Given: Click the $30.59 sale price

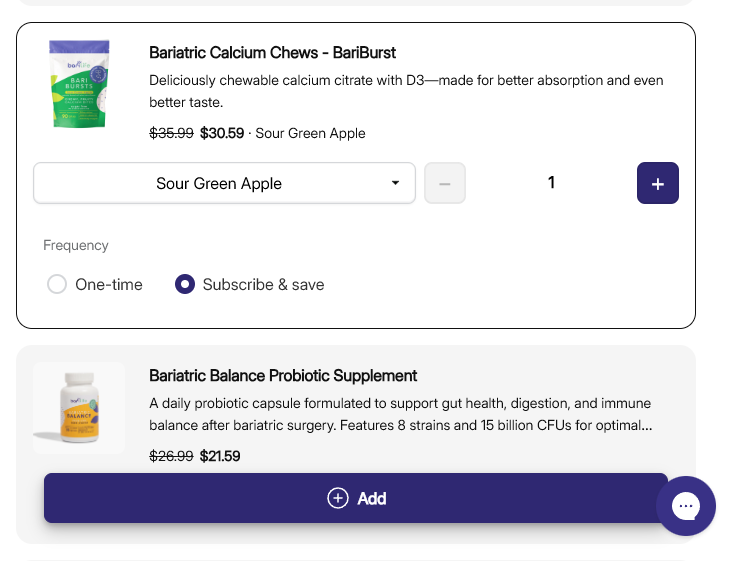Looking at the screenshot, I should click(x=222, y=133).
